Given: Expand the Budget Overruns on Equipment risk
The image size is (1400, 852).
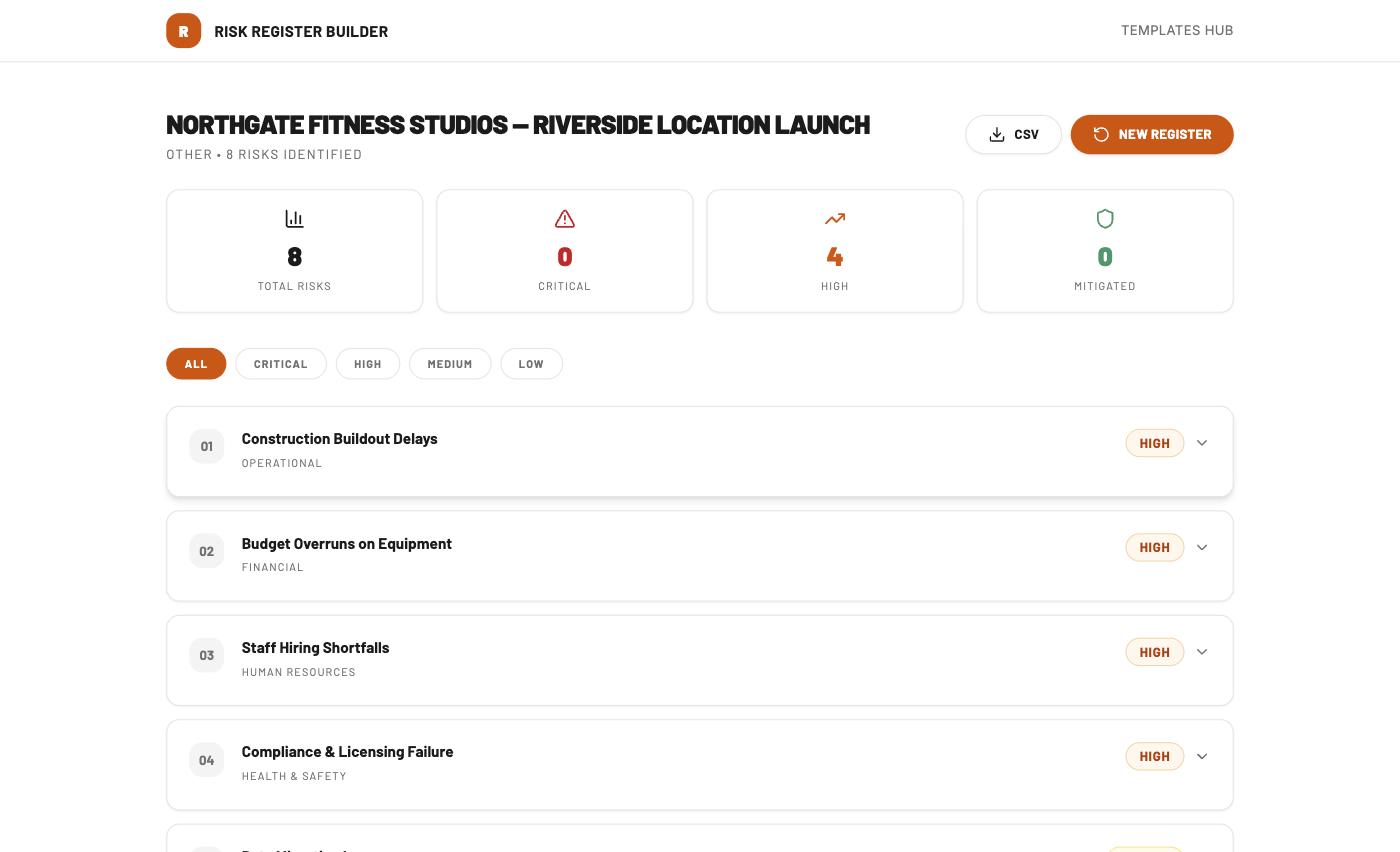Looking at the screenshot, I should [1202, 547].
